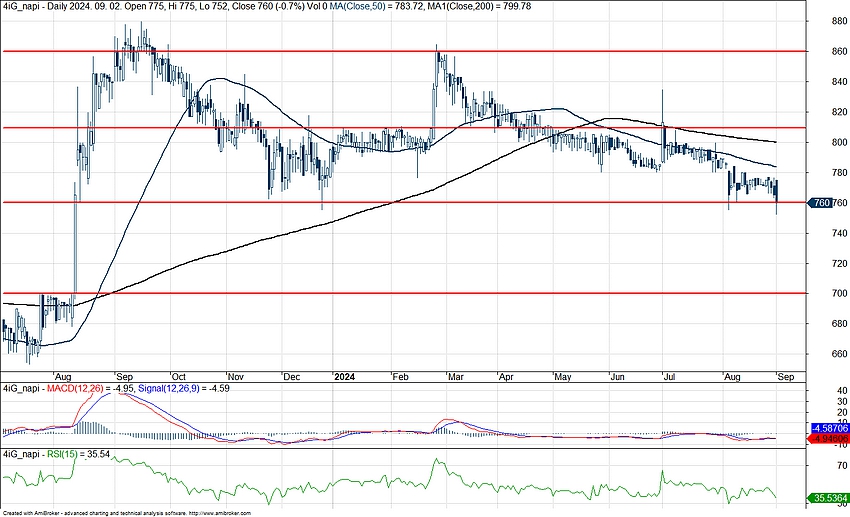Click the bold 2024 year label
The height and width of the screenshot is (517, 850).
coord(344,377)
